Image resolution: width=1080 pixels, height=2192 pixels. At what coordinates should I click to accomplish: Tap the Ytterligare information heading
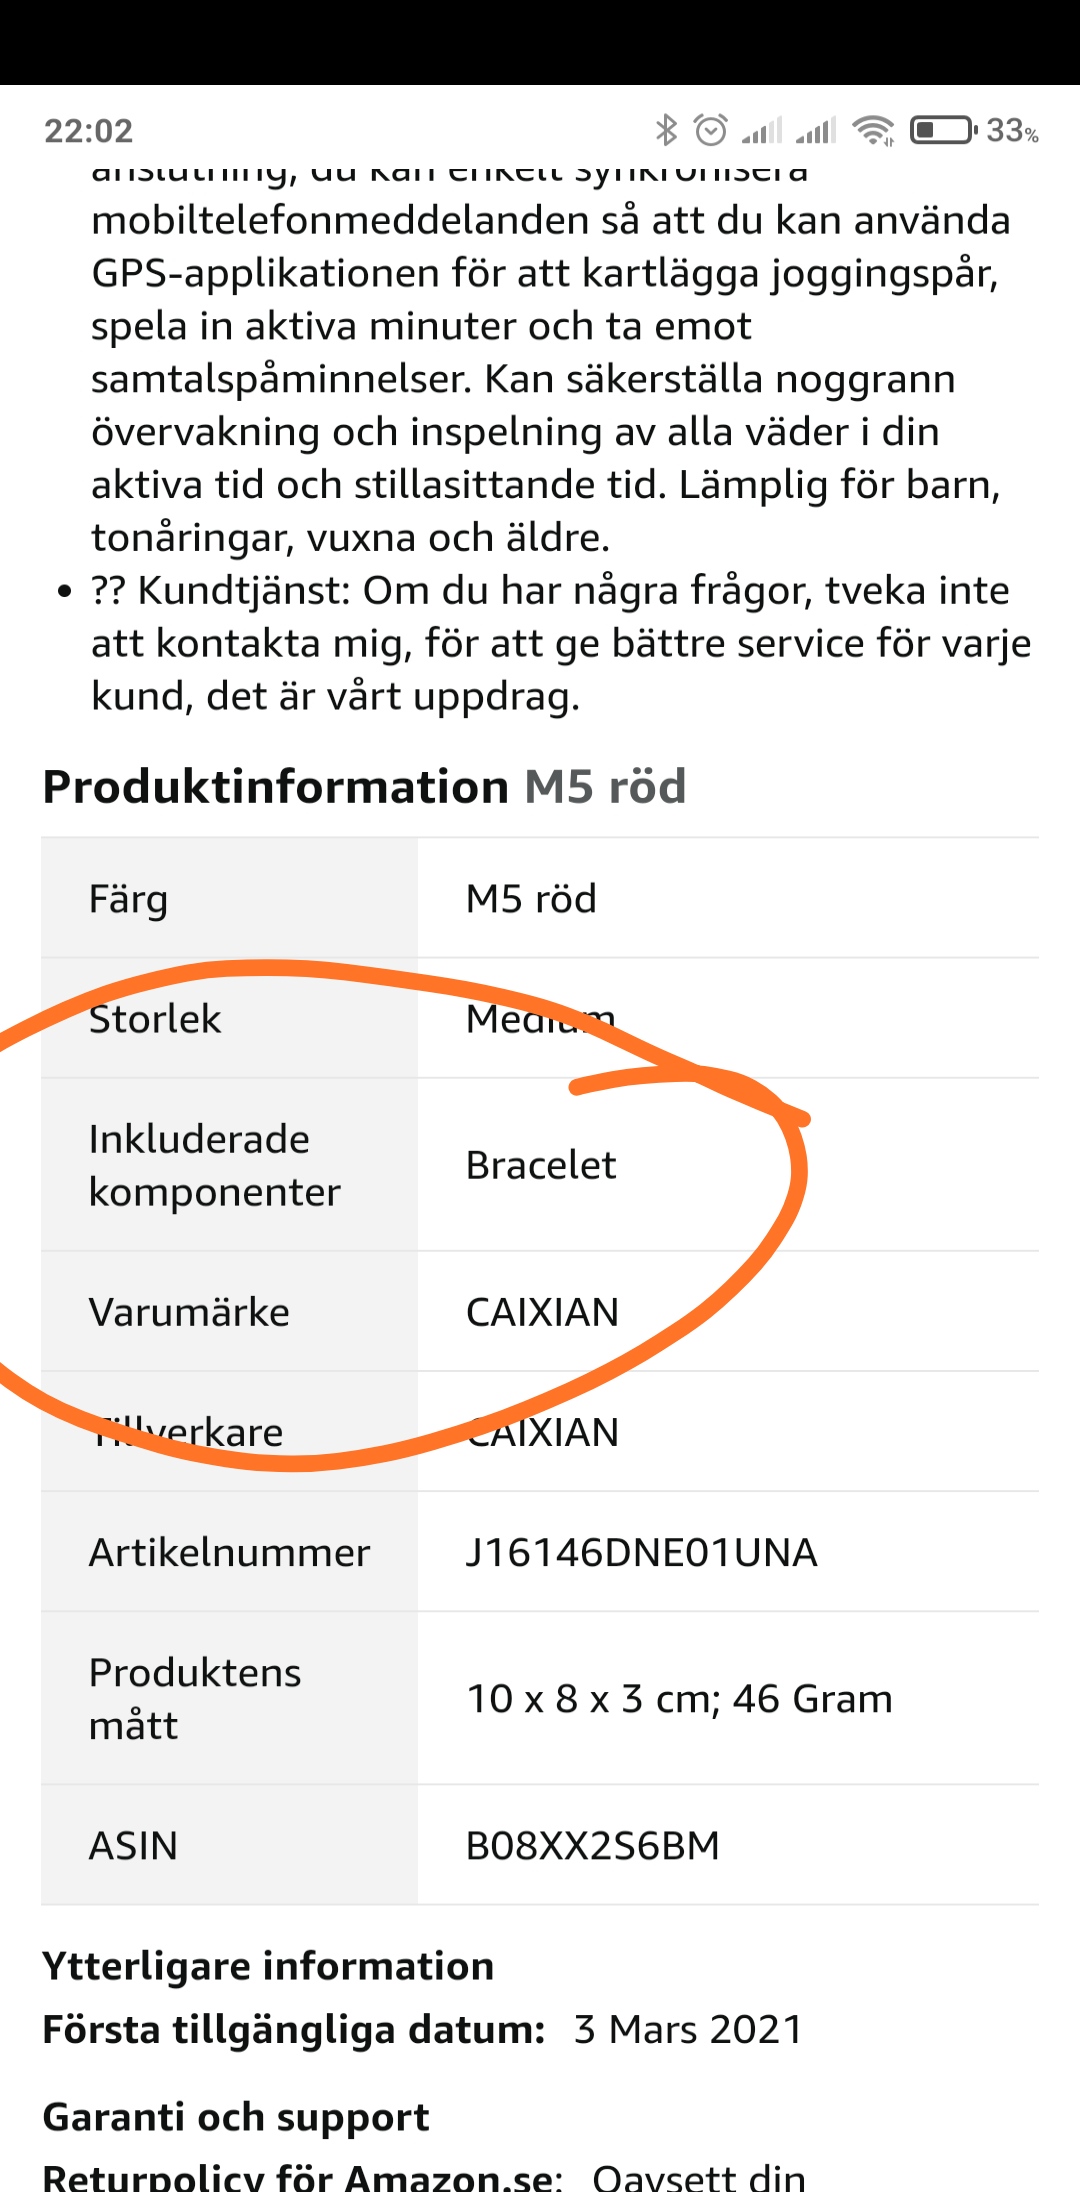[268, 1966]
